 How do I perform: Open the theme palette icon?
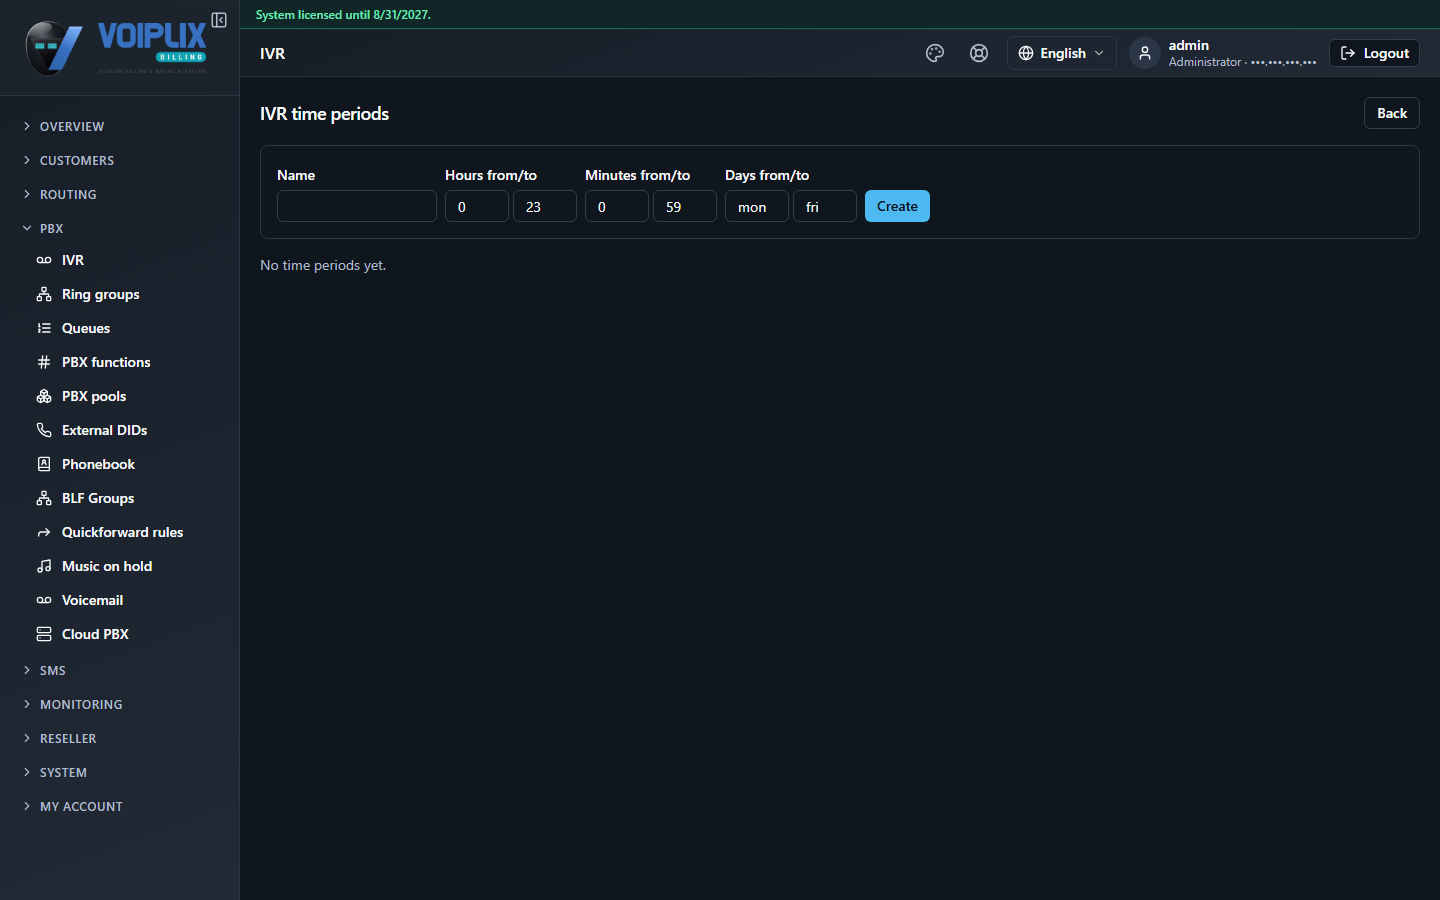click(935, 53)
